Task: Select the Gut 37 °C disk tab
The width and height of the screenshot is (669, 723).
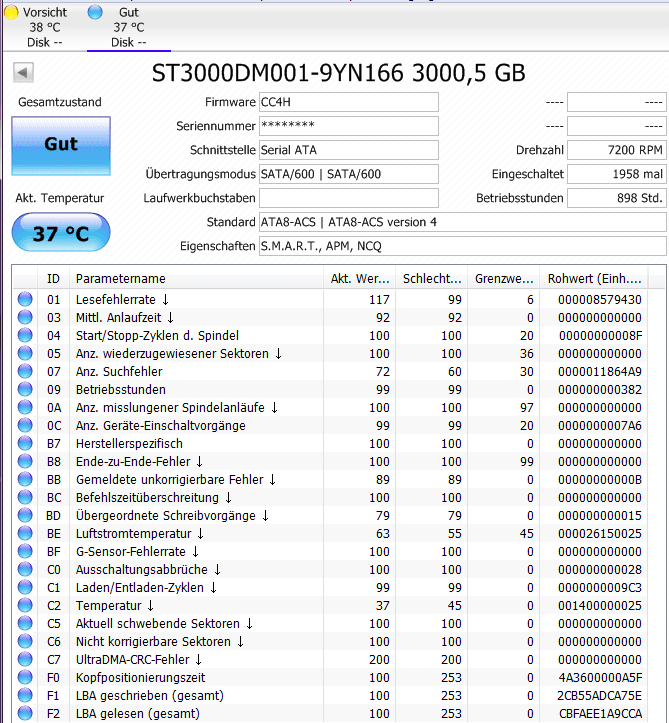Action: 129,27
